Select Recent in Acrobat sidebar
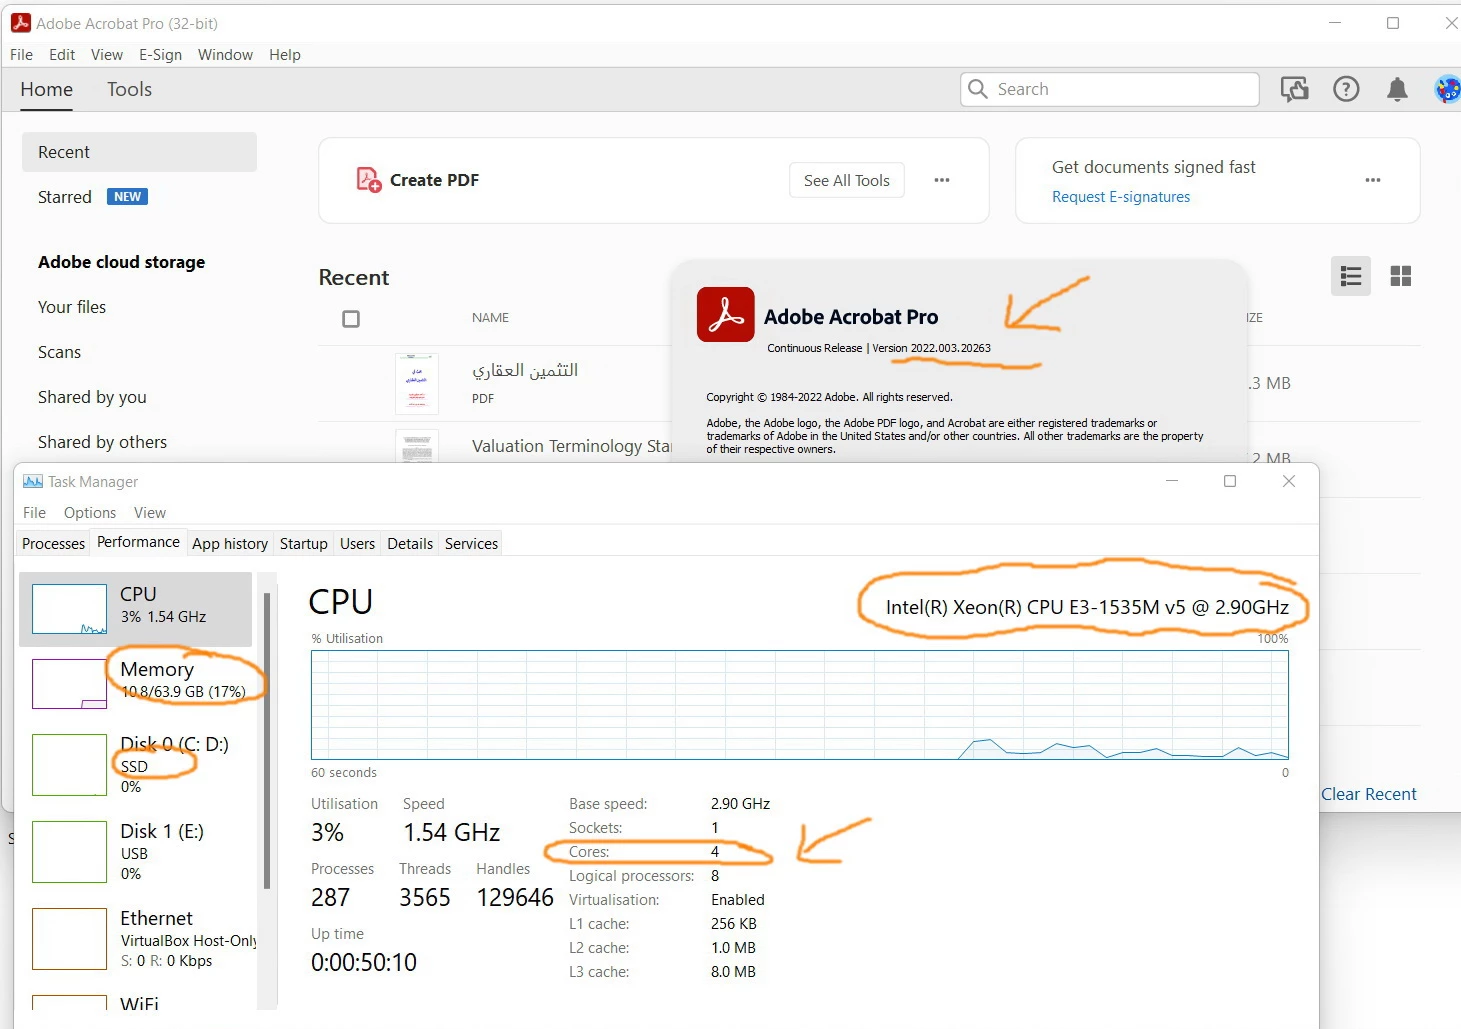Screen dimensions: 1461x1029 (139, 152)
